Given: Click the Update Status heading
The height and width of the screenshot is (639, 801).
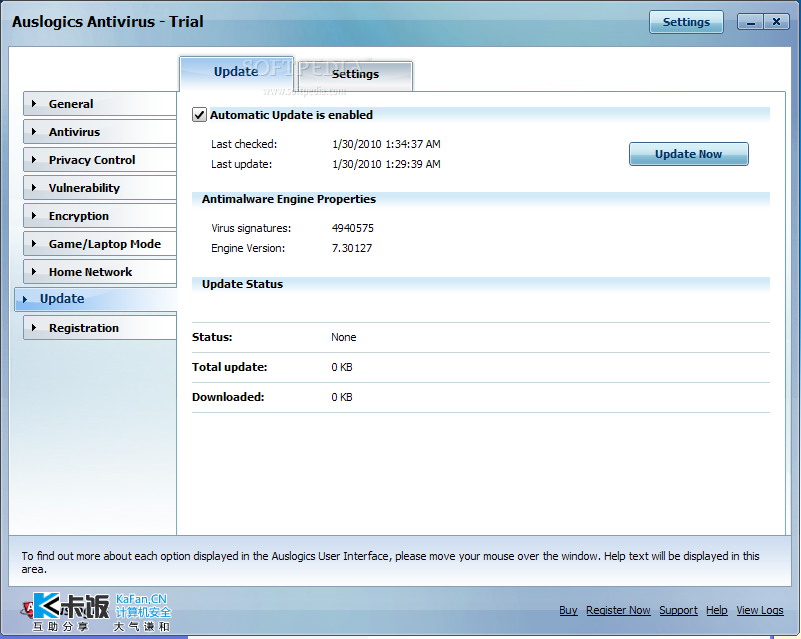Looking at the screenshot, I should [x=242, y=284].
